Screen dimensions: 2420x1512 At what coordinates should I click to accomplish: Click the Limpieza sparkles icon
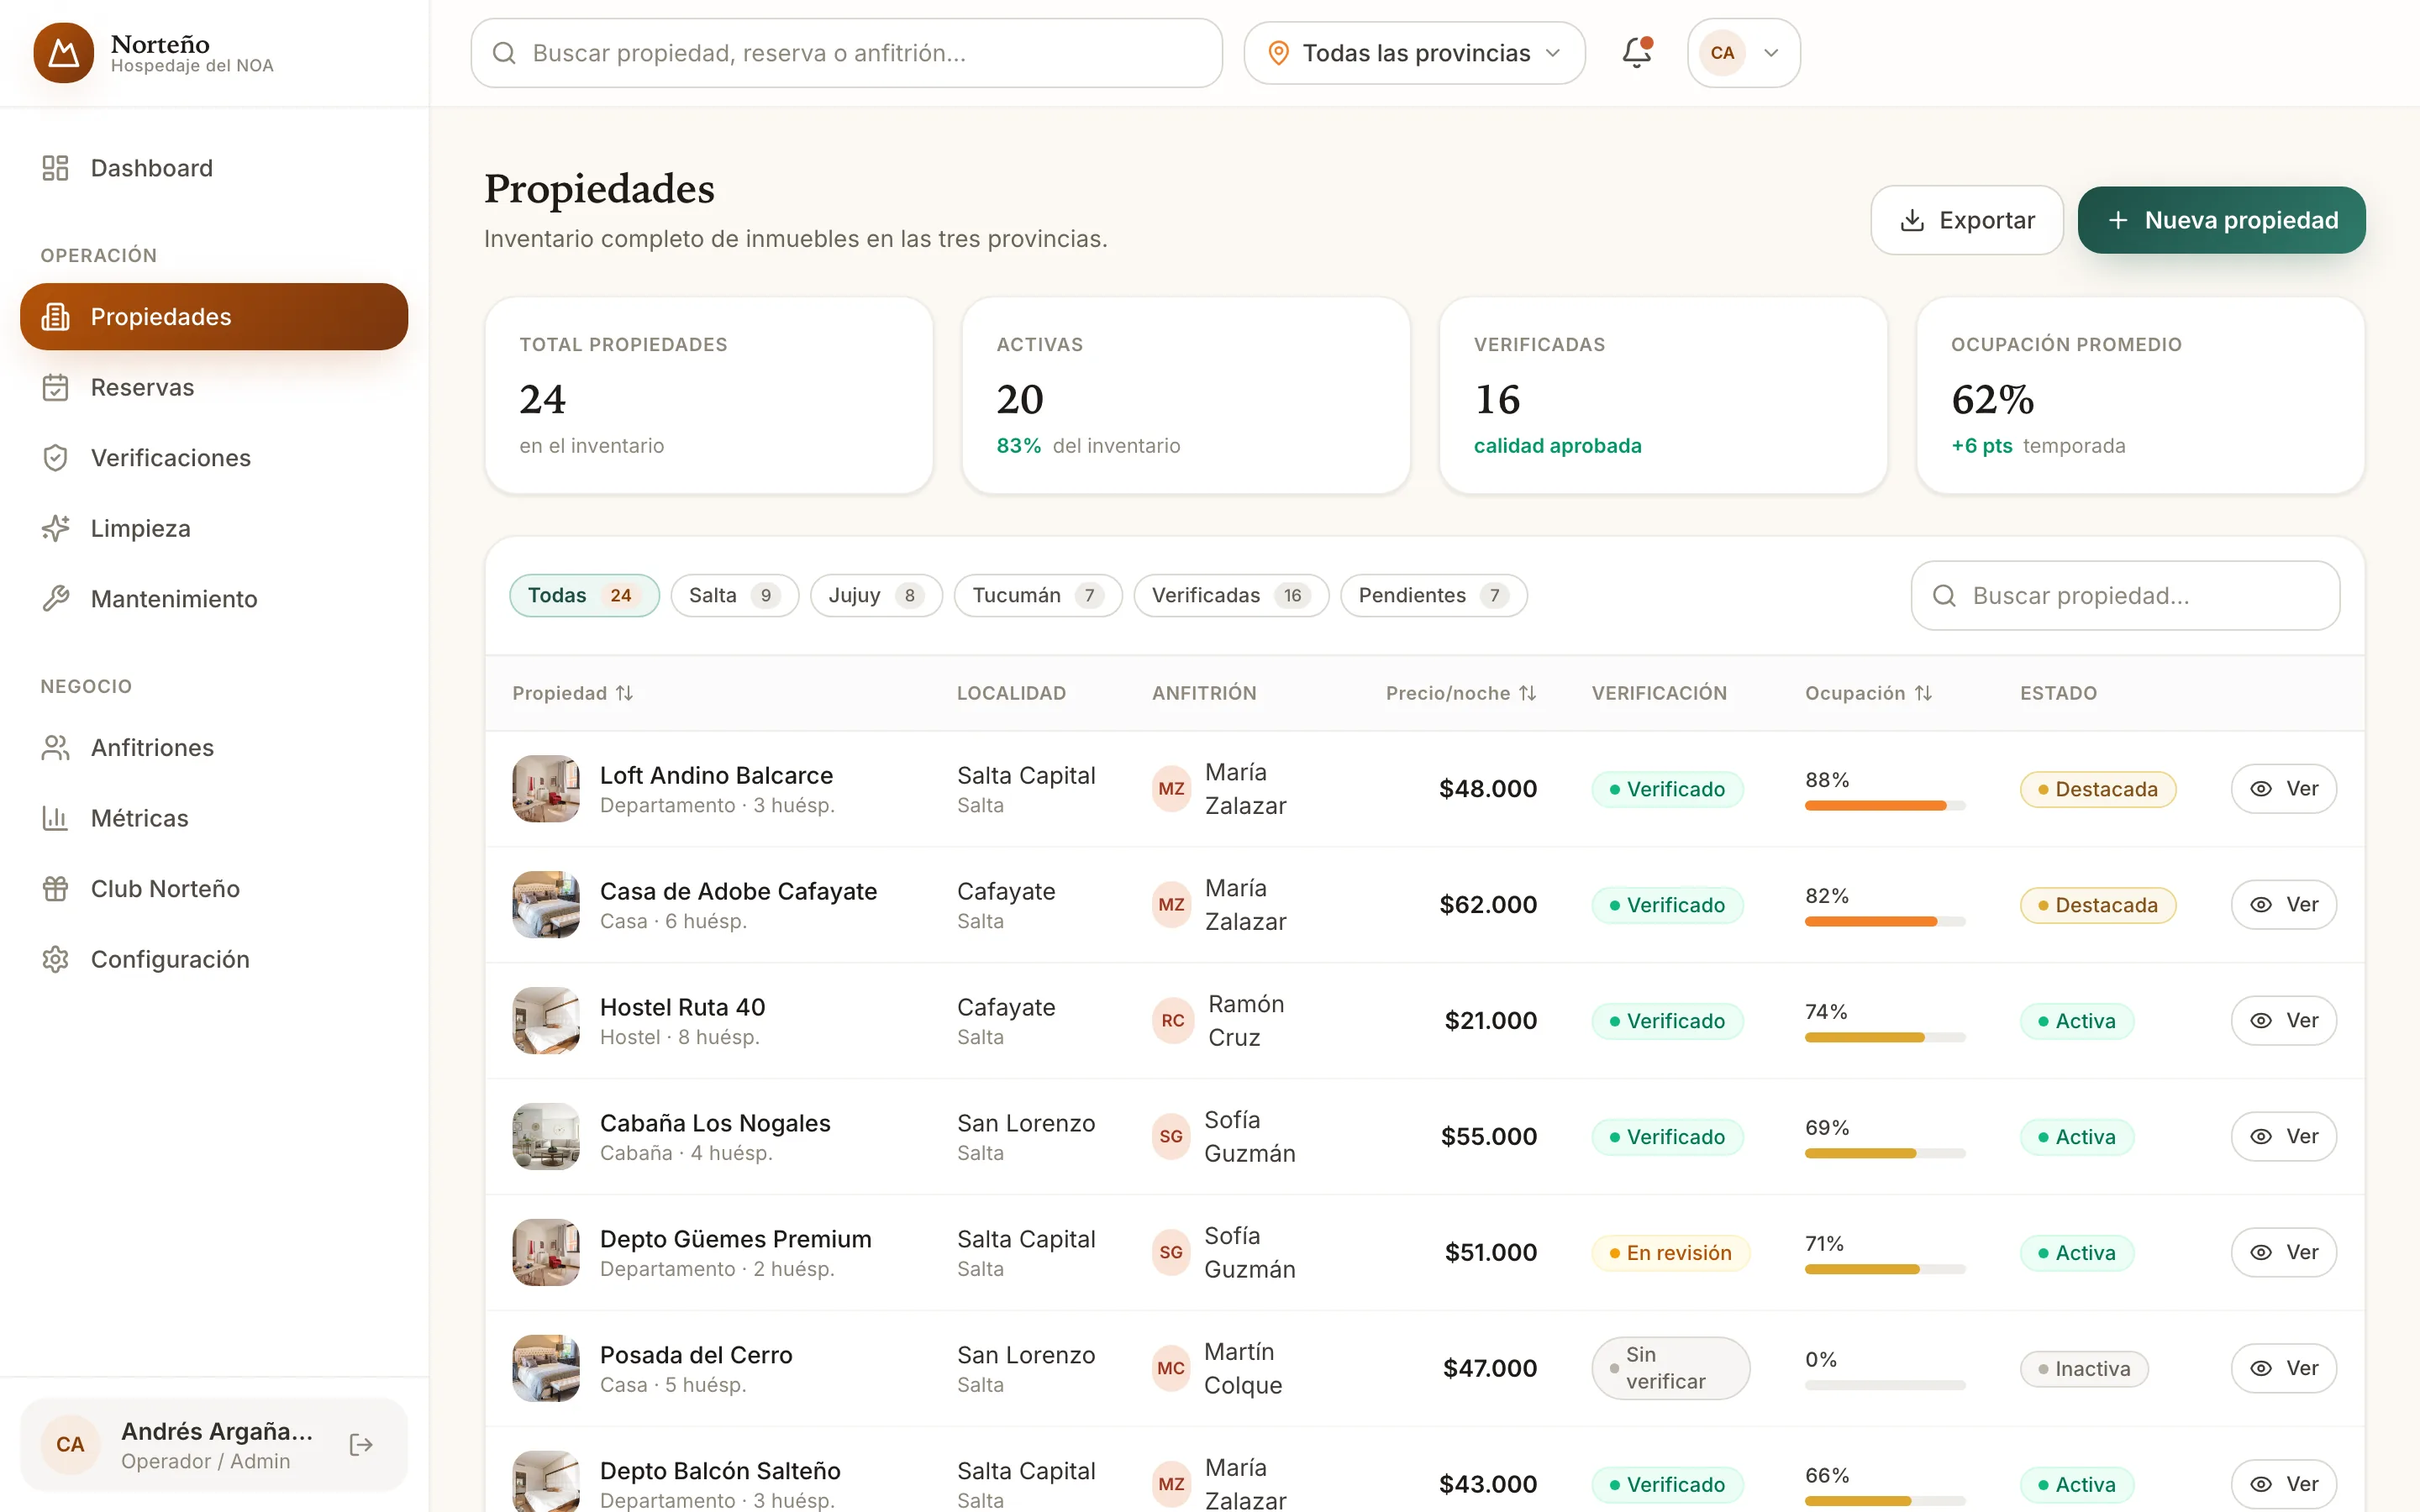pos(55,528)
